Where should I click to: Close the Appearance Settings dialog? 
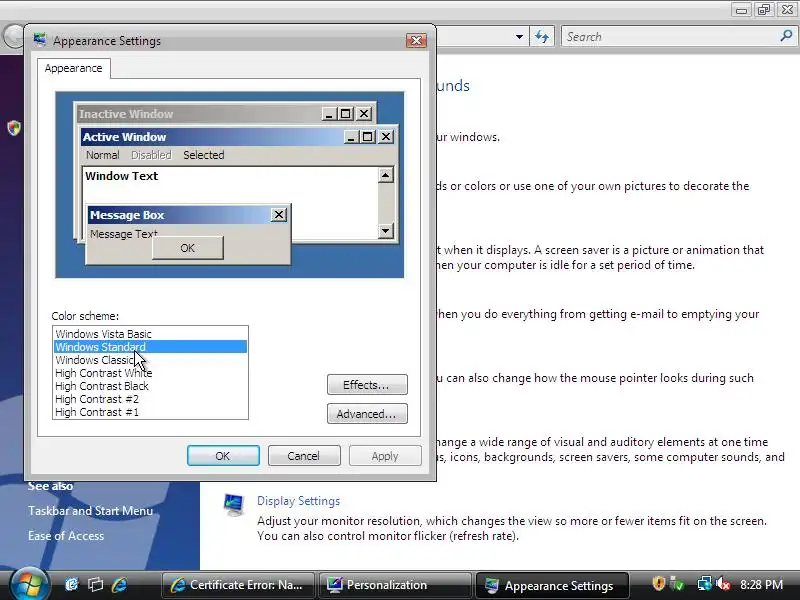pyautogui.click(x=416, y=40)
